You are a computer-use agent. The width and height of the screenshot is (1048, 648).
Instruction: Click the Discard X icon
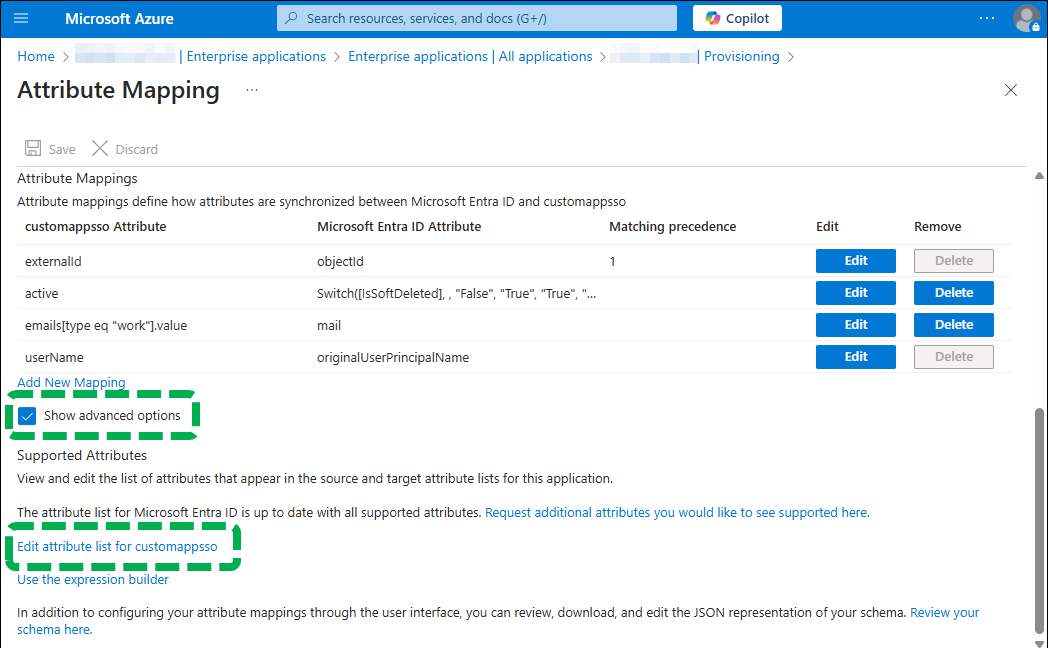click(100, 148)
